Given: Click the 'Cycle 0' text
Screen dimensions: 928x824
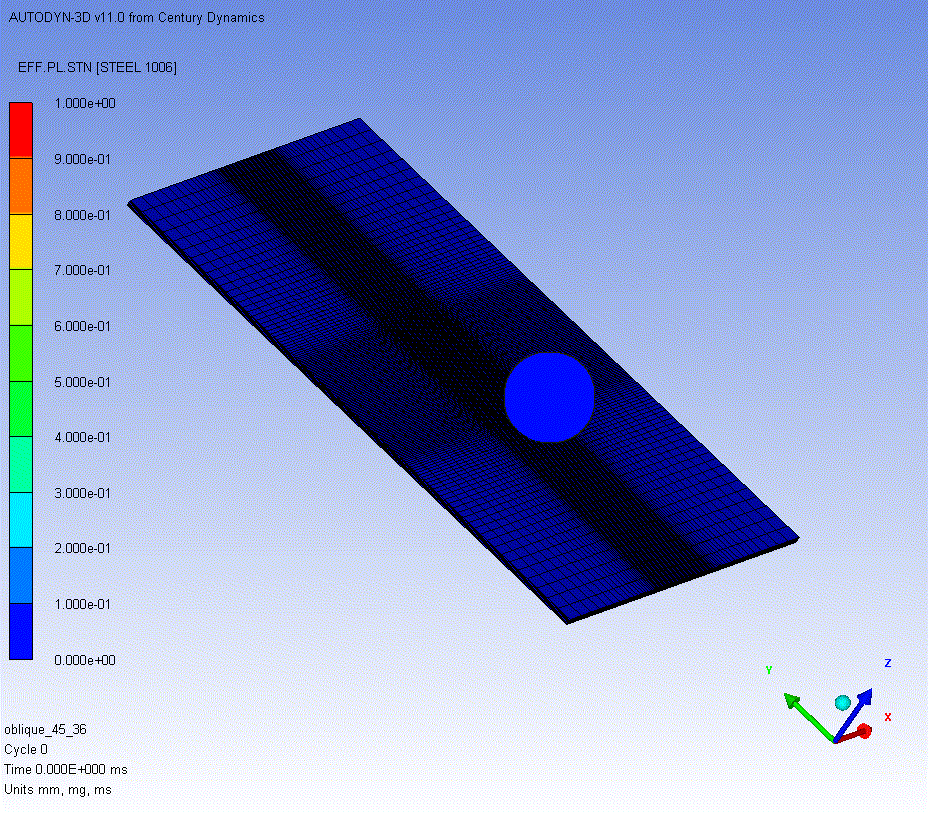Looking at the screenshot, I should [25, 749].
